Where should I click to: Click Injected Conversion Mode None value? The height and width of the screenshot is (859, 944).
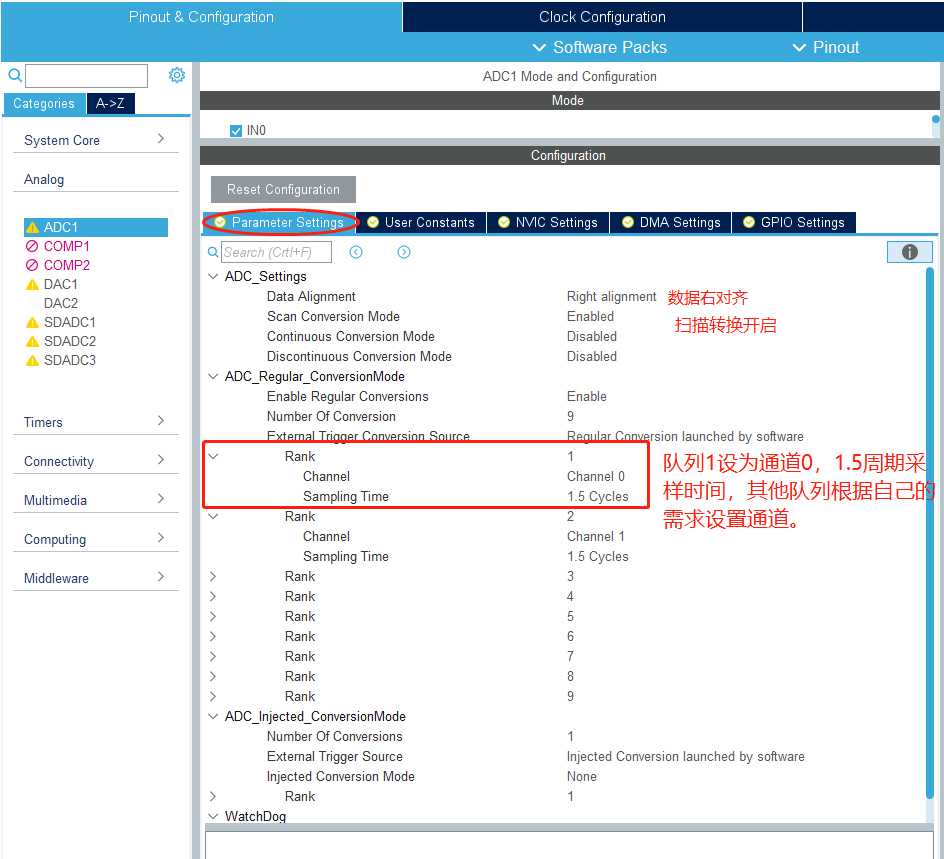582,777
